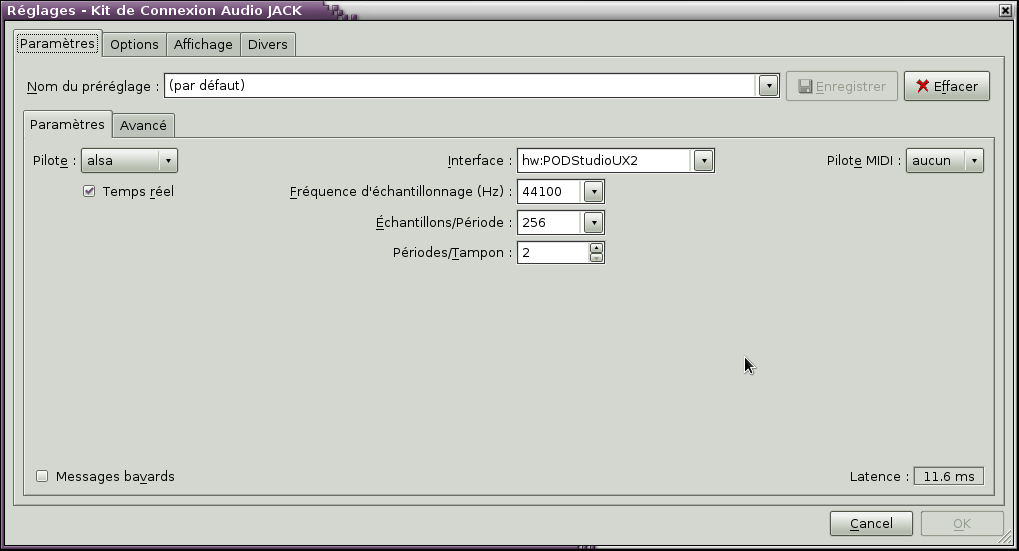This screenshot has height=551, width=1019.
Task: Click the OK button
Action: pos(962,524)
